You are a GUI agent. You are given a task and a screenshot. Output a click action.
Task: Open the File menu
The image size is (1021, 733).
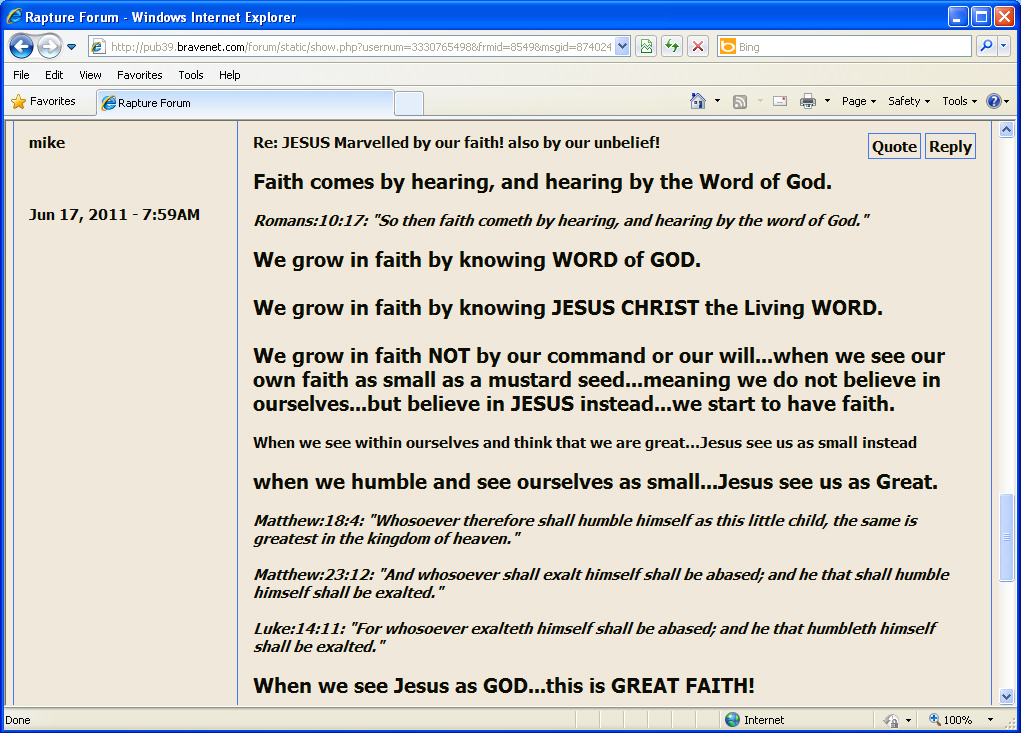click(x=21, y=75)
